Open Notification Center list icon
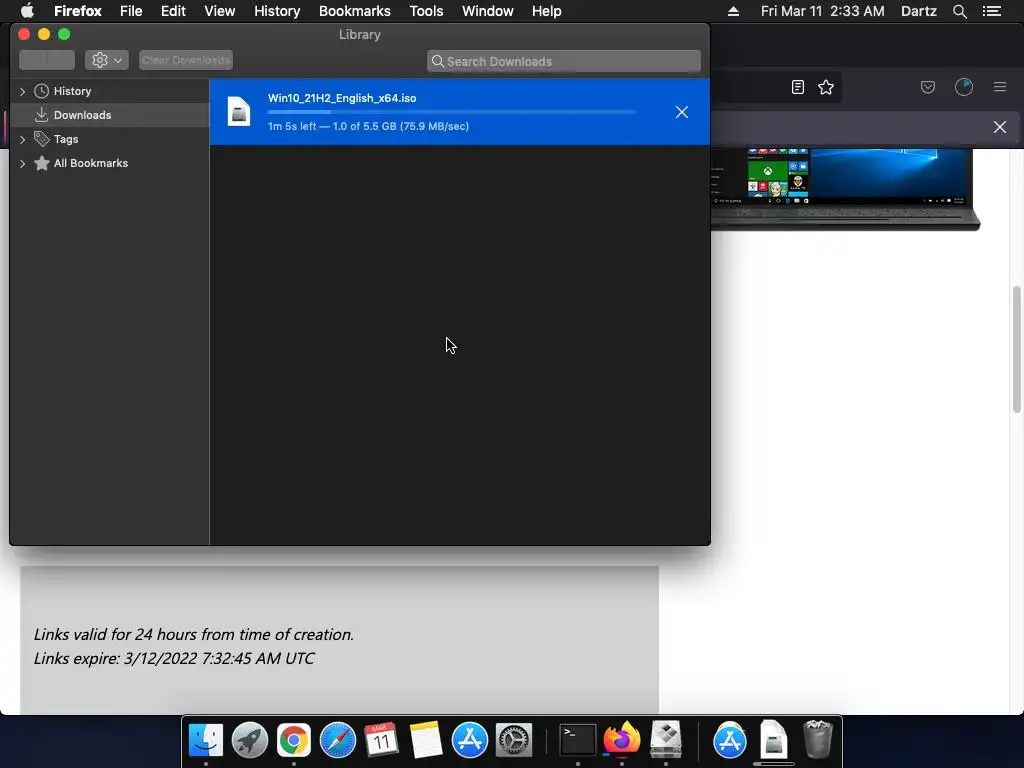The width and height of the screenshot is (1024, 768). click(x=992, y=11)
